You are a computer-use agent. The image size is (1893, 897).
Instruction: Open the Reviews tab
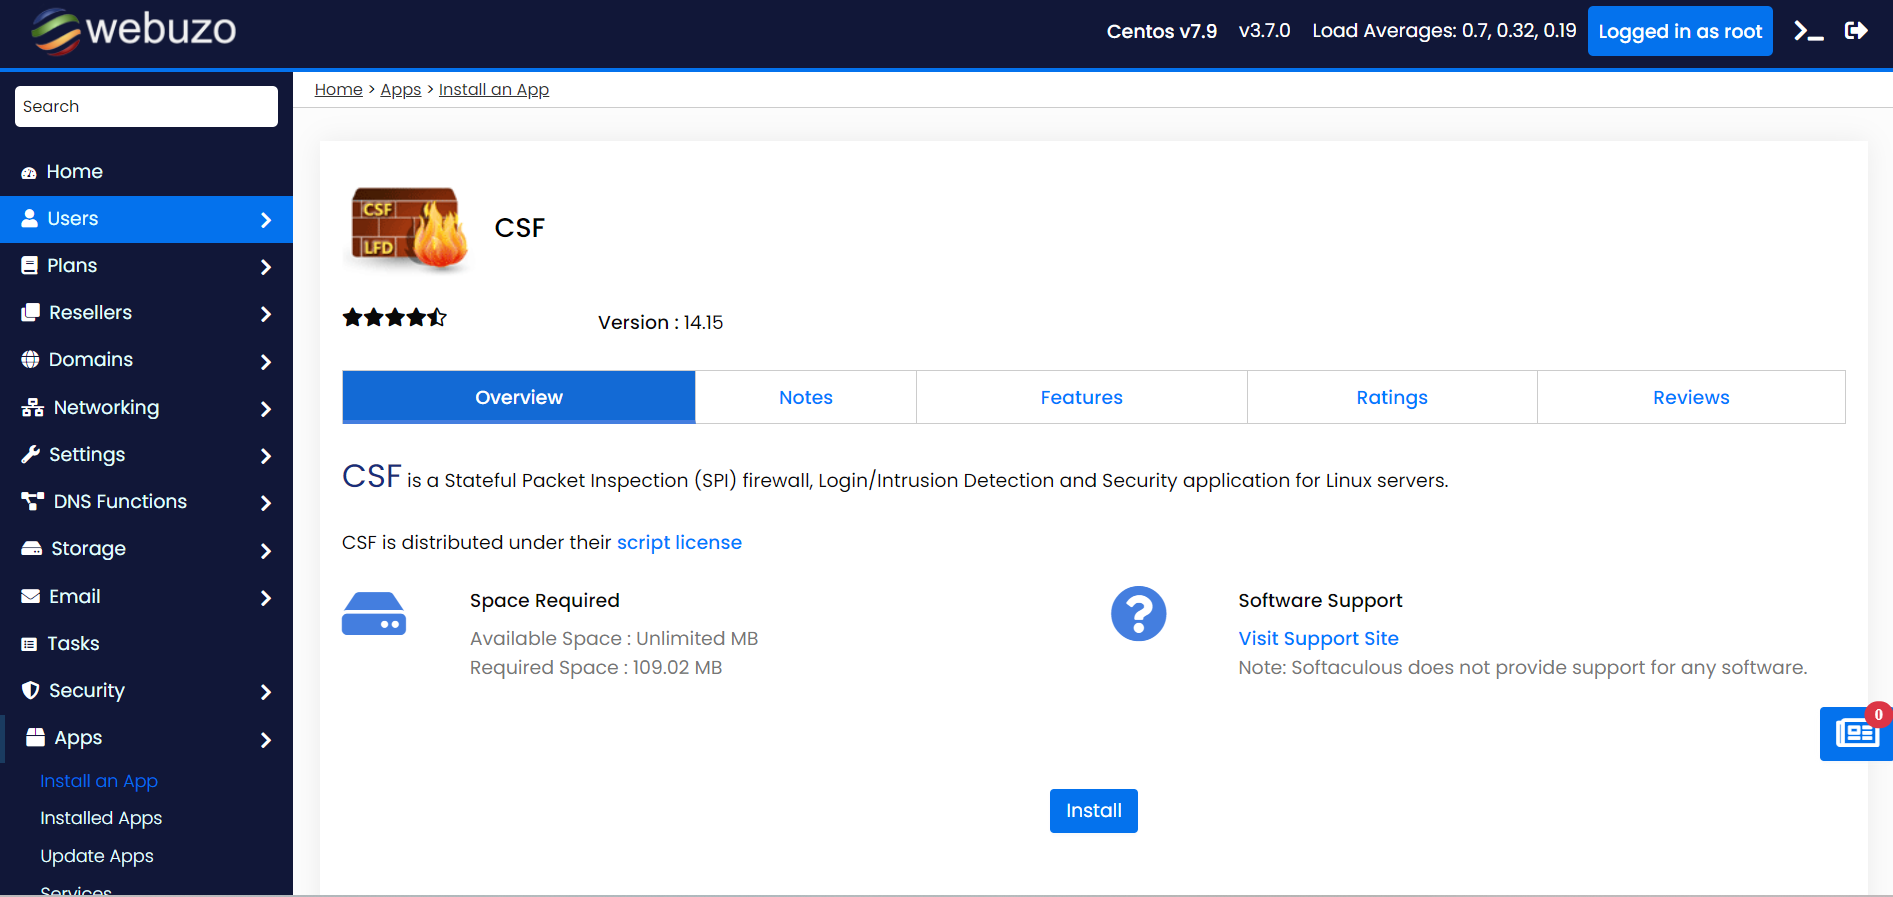1690,398
